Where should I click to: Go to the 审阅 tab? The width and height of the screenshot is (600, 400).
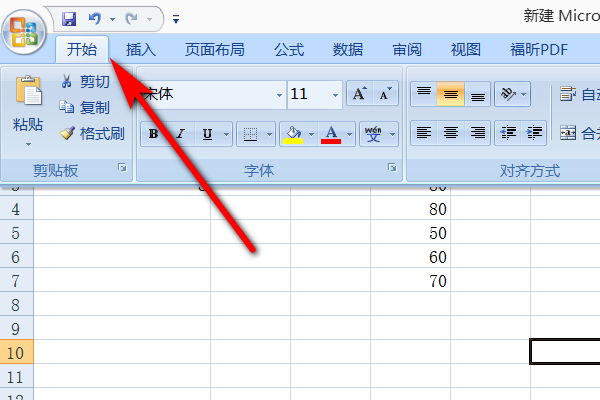click(x=407, y=50)
